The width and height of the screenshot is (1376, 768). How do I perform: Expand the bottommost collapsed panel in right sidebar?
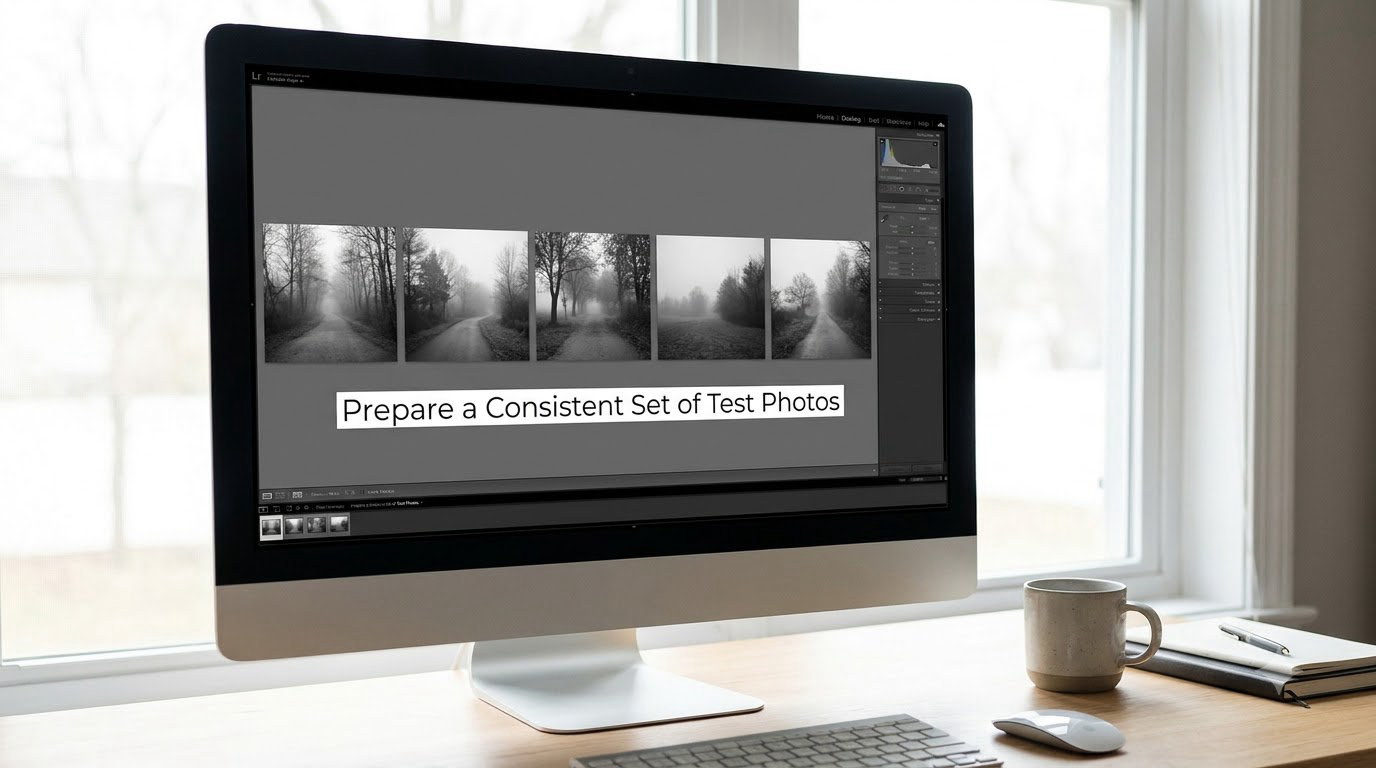(909, 319)
